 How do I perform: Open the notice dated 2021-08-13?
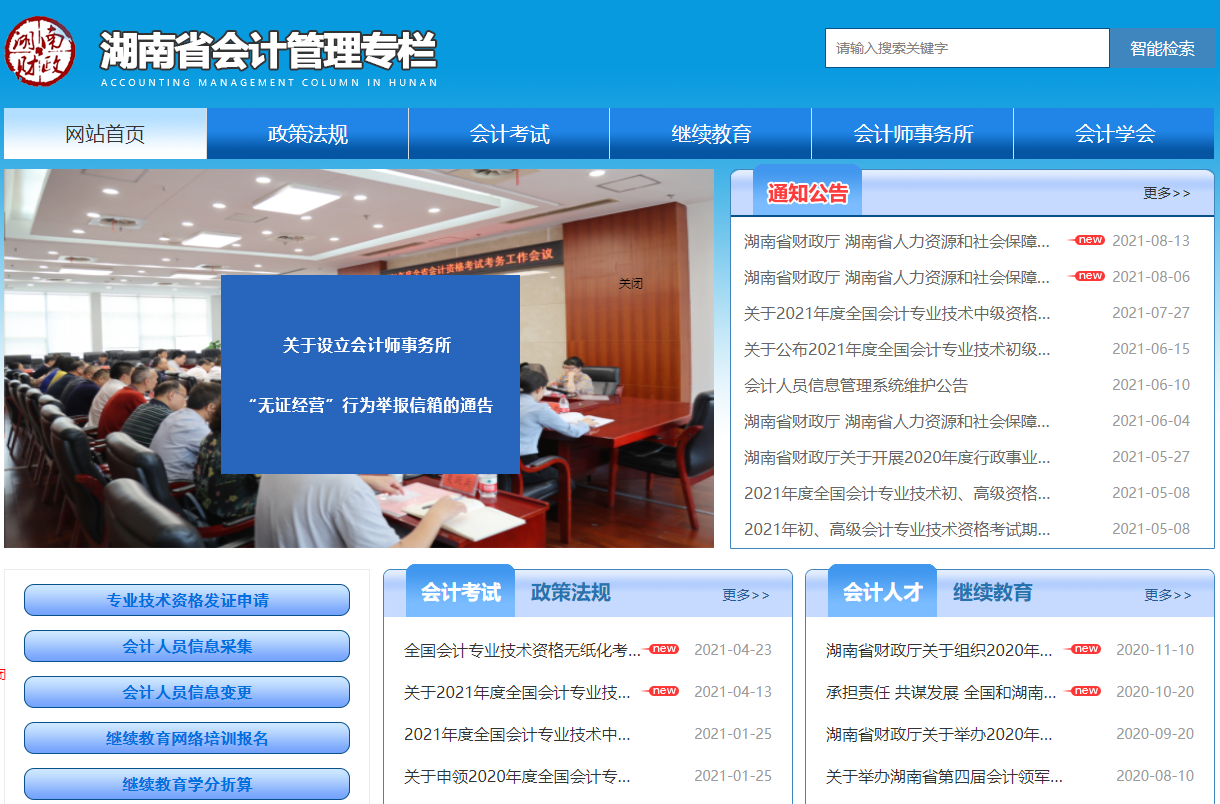tap(897, 241)
